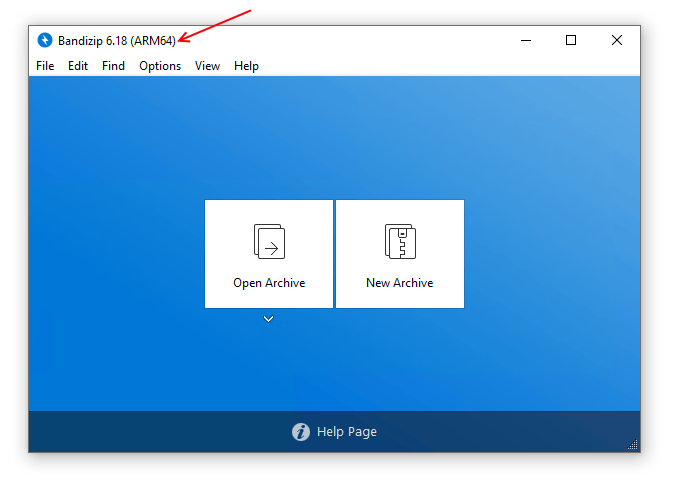The width and height of the screenshot is (683, 486).
Task: Open the Help menu
Action: (x=246, y=66)
